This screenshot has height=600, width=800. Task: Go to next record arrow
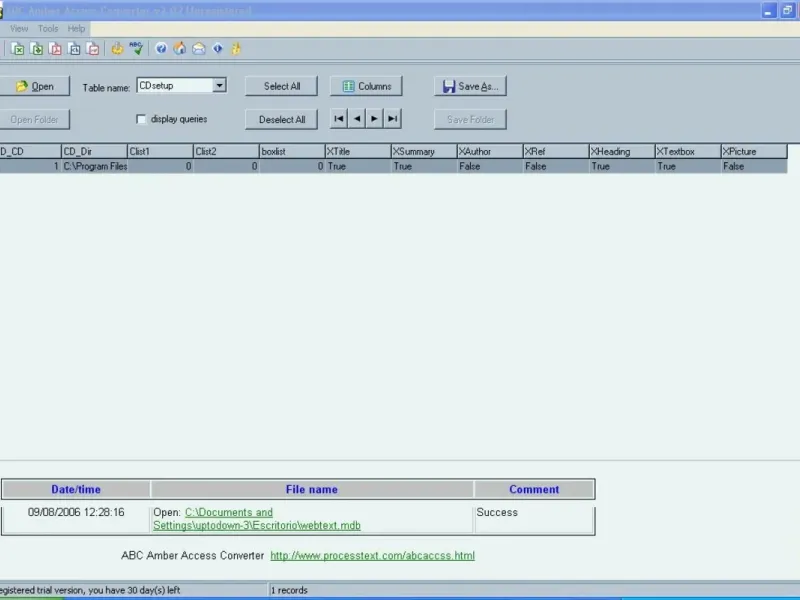pos(374,119)
